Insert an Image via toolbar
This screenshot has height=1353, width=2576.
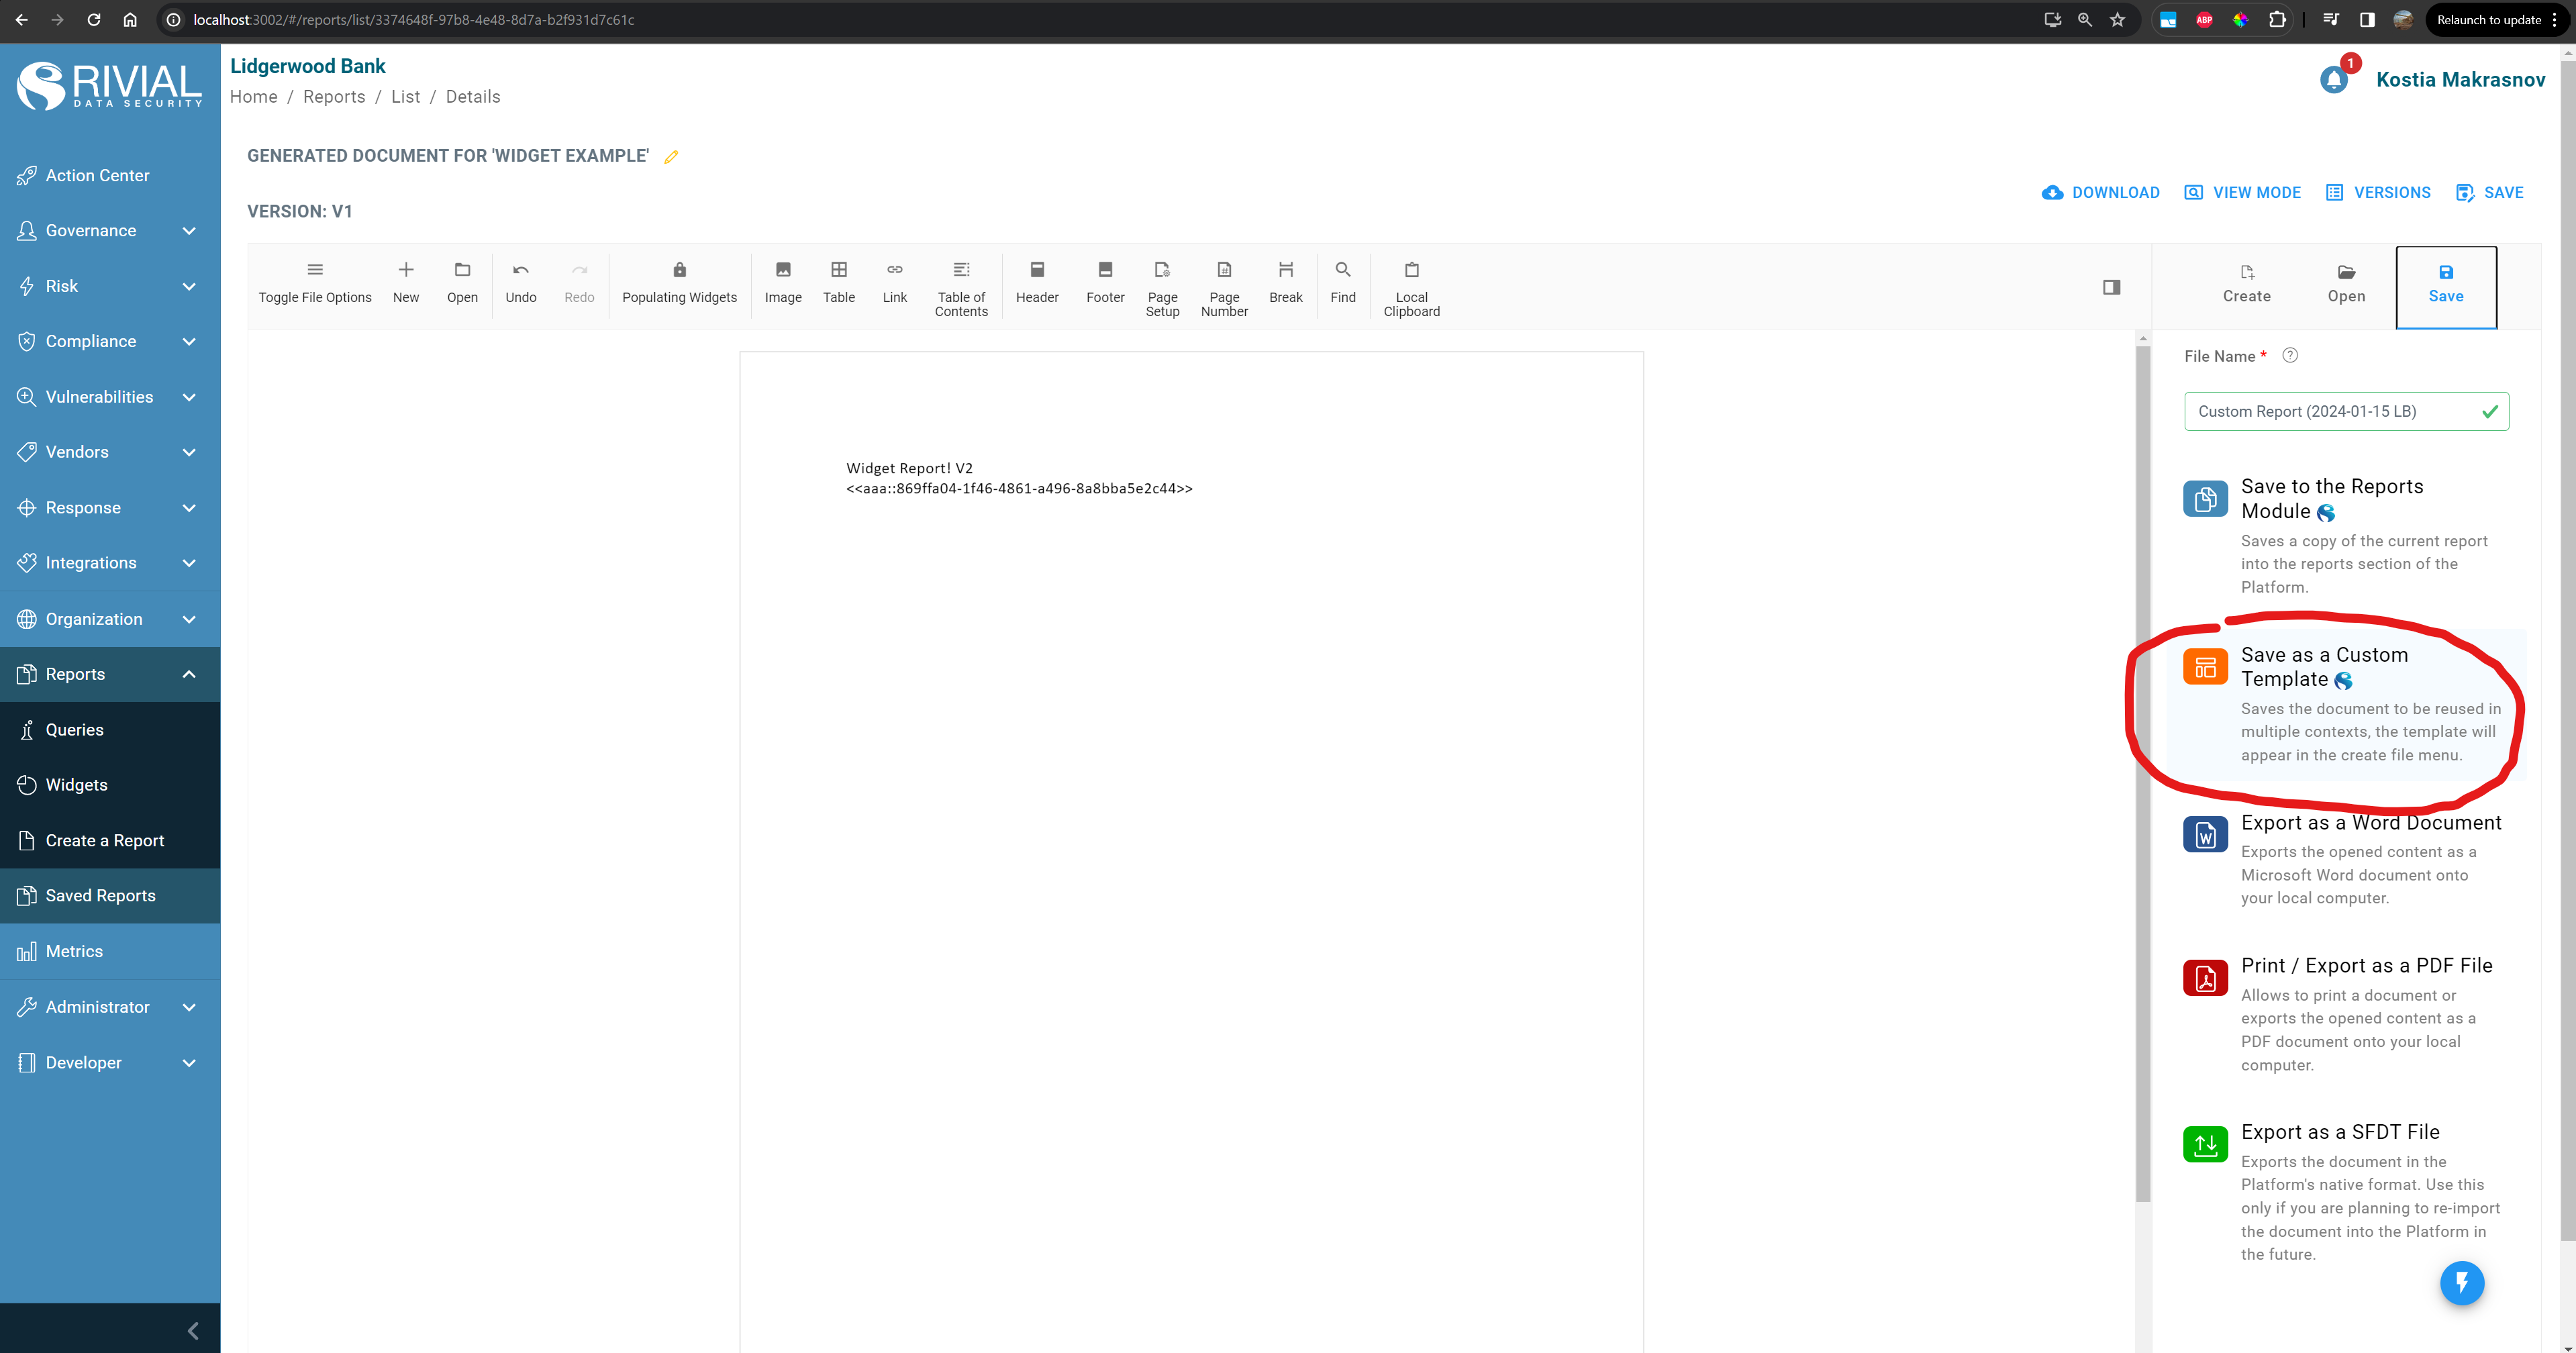783,282
